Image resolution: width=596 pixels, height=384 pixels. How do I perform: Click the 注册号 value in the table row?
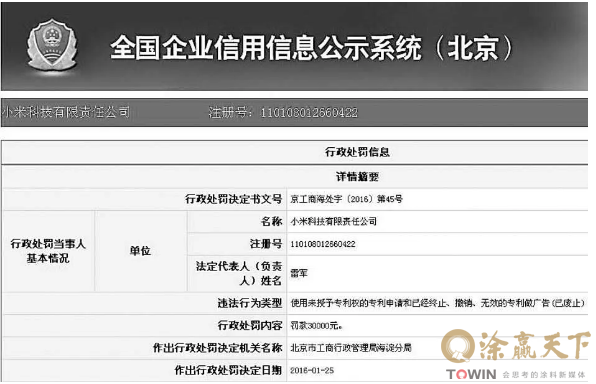(323, 244)
